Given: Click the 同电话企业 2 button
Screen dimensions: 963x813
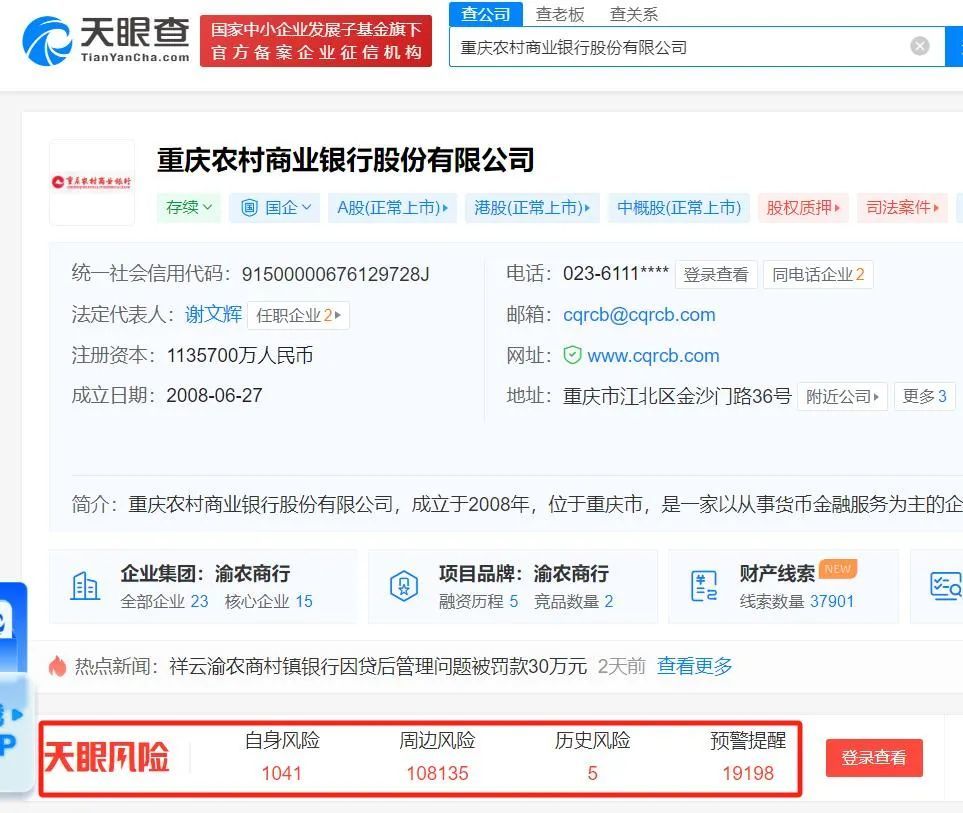Looking at the screenshot, I should click(x=818, y=274).
